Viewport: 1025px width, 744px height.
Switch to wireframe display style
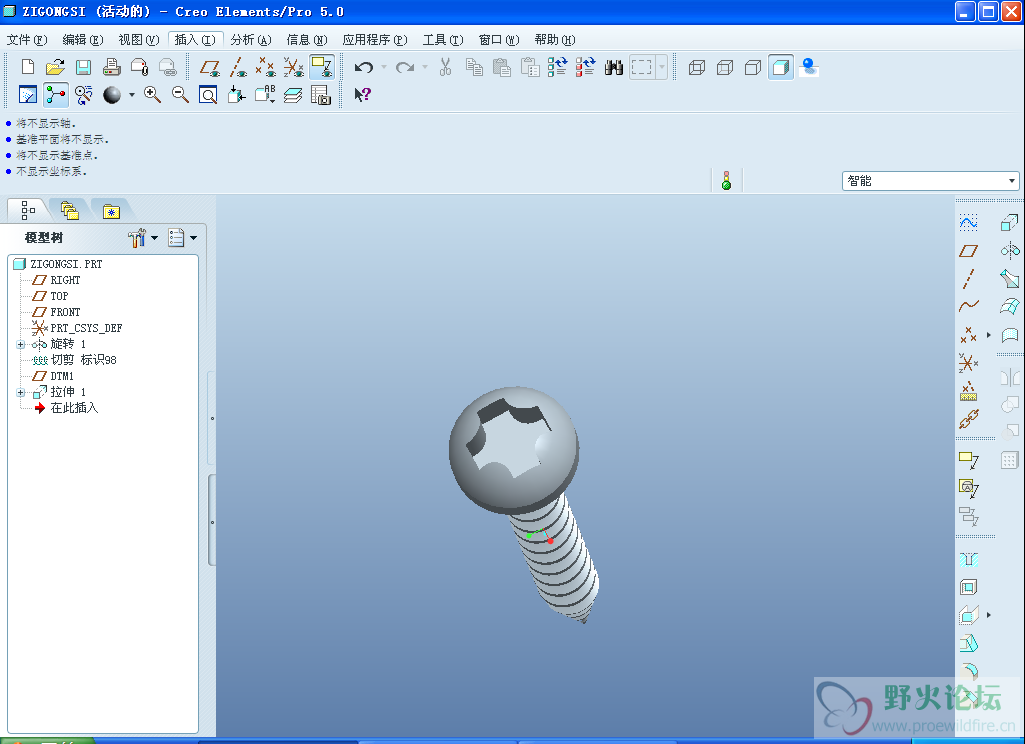697,67
